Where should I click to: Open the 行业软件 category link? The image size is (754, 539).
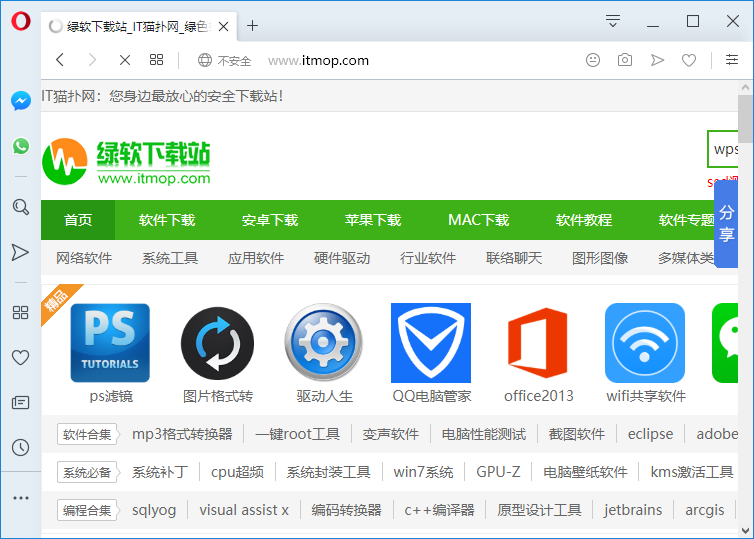428,258
